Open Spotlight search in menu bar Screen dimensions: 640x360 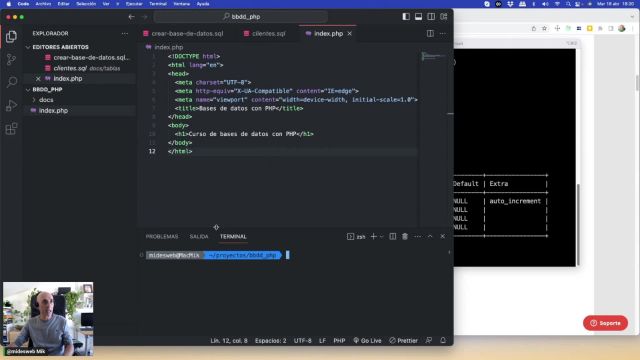[x=568, y=4]
